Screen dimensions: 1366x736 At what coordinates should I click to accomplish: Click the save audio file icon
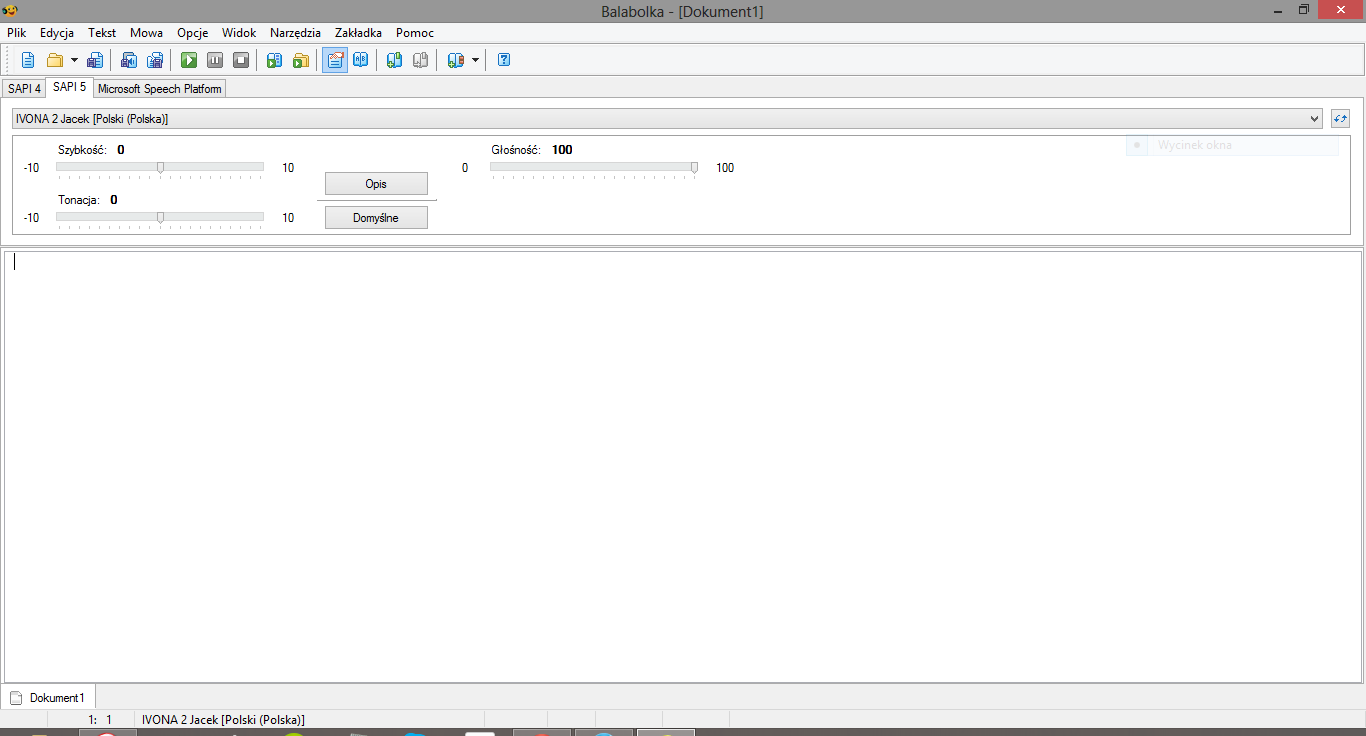[129, 60]
